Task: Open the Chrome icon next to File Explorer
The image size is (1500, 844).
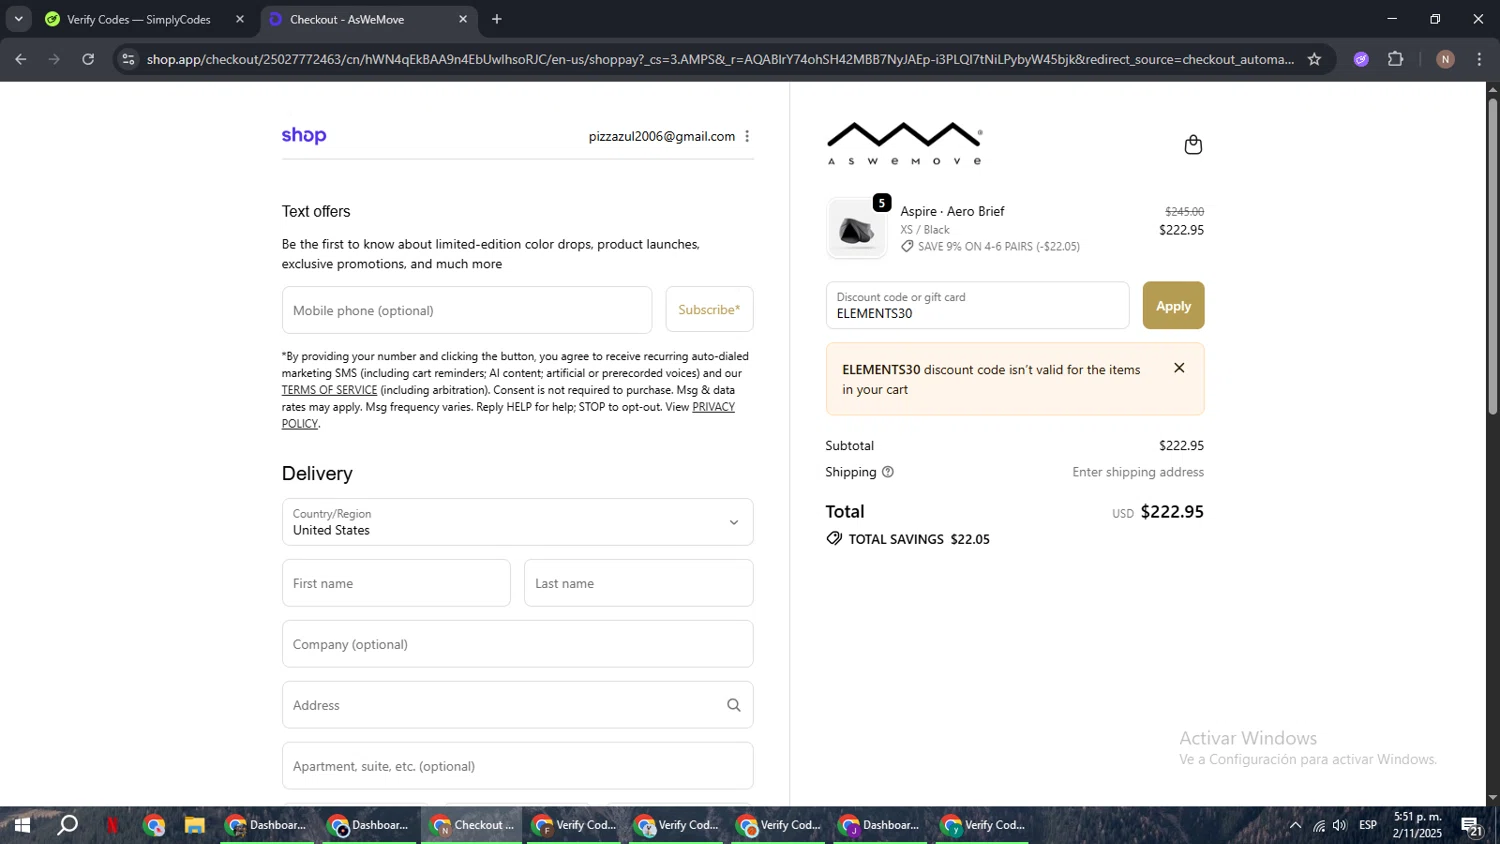Action: click(154, 825)
